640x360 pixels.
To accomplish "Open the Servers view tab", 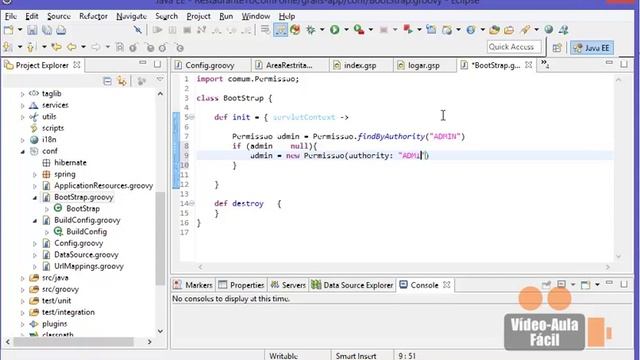I will coord(288,285).
